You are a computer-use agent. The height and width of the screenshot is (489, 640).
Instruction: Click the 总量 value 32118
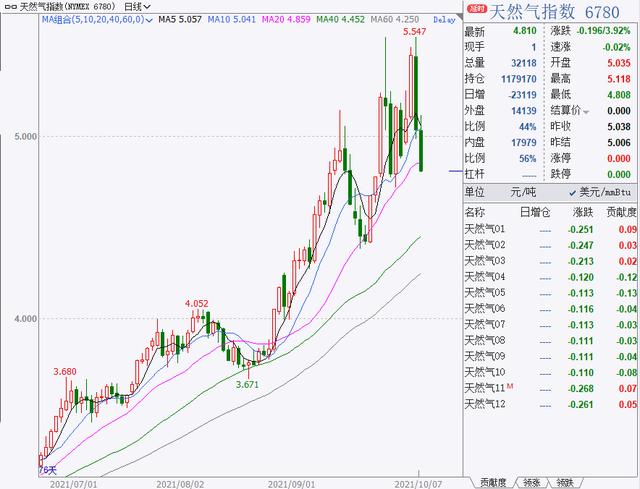click(x=524, y=63)
